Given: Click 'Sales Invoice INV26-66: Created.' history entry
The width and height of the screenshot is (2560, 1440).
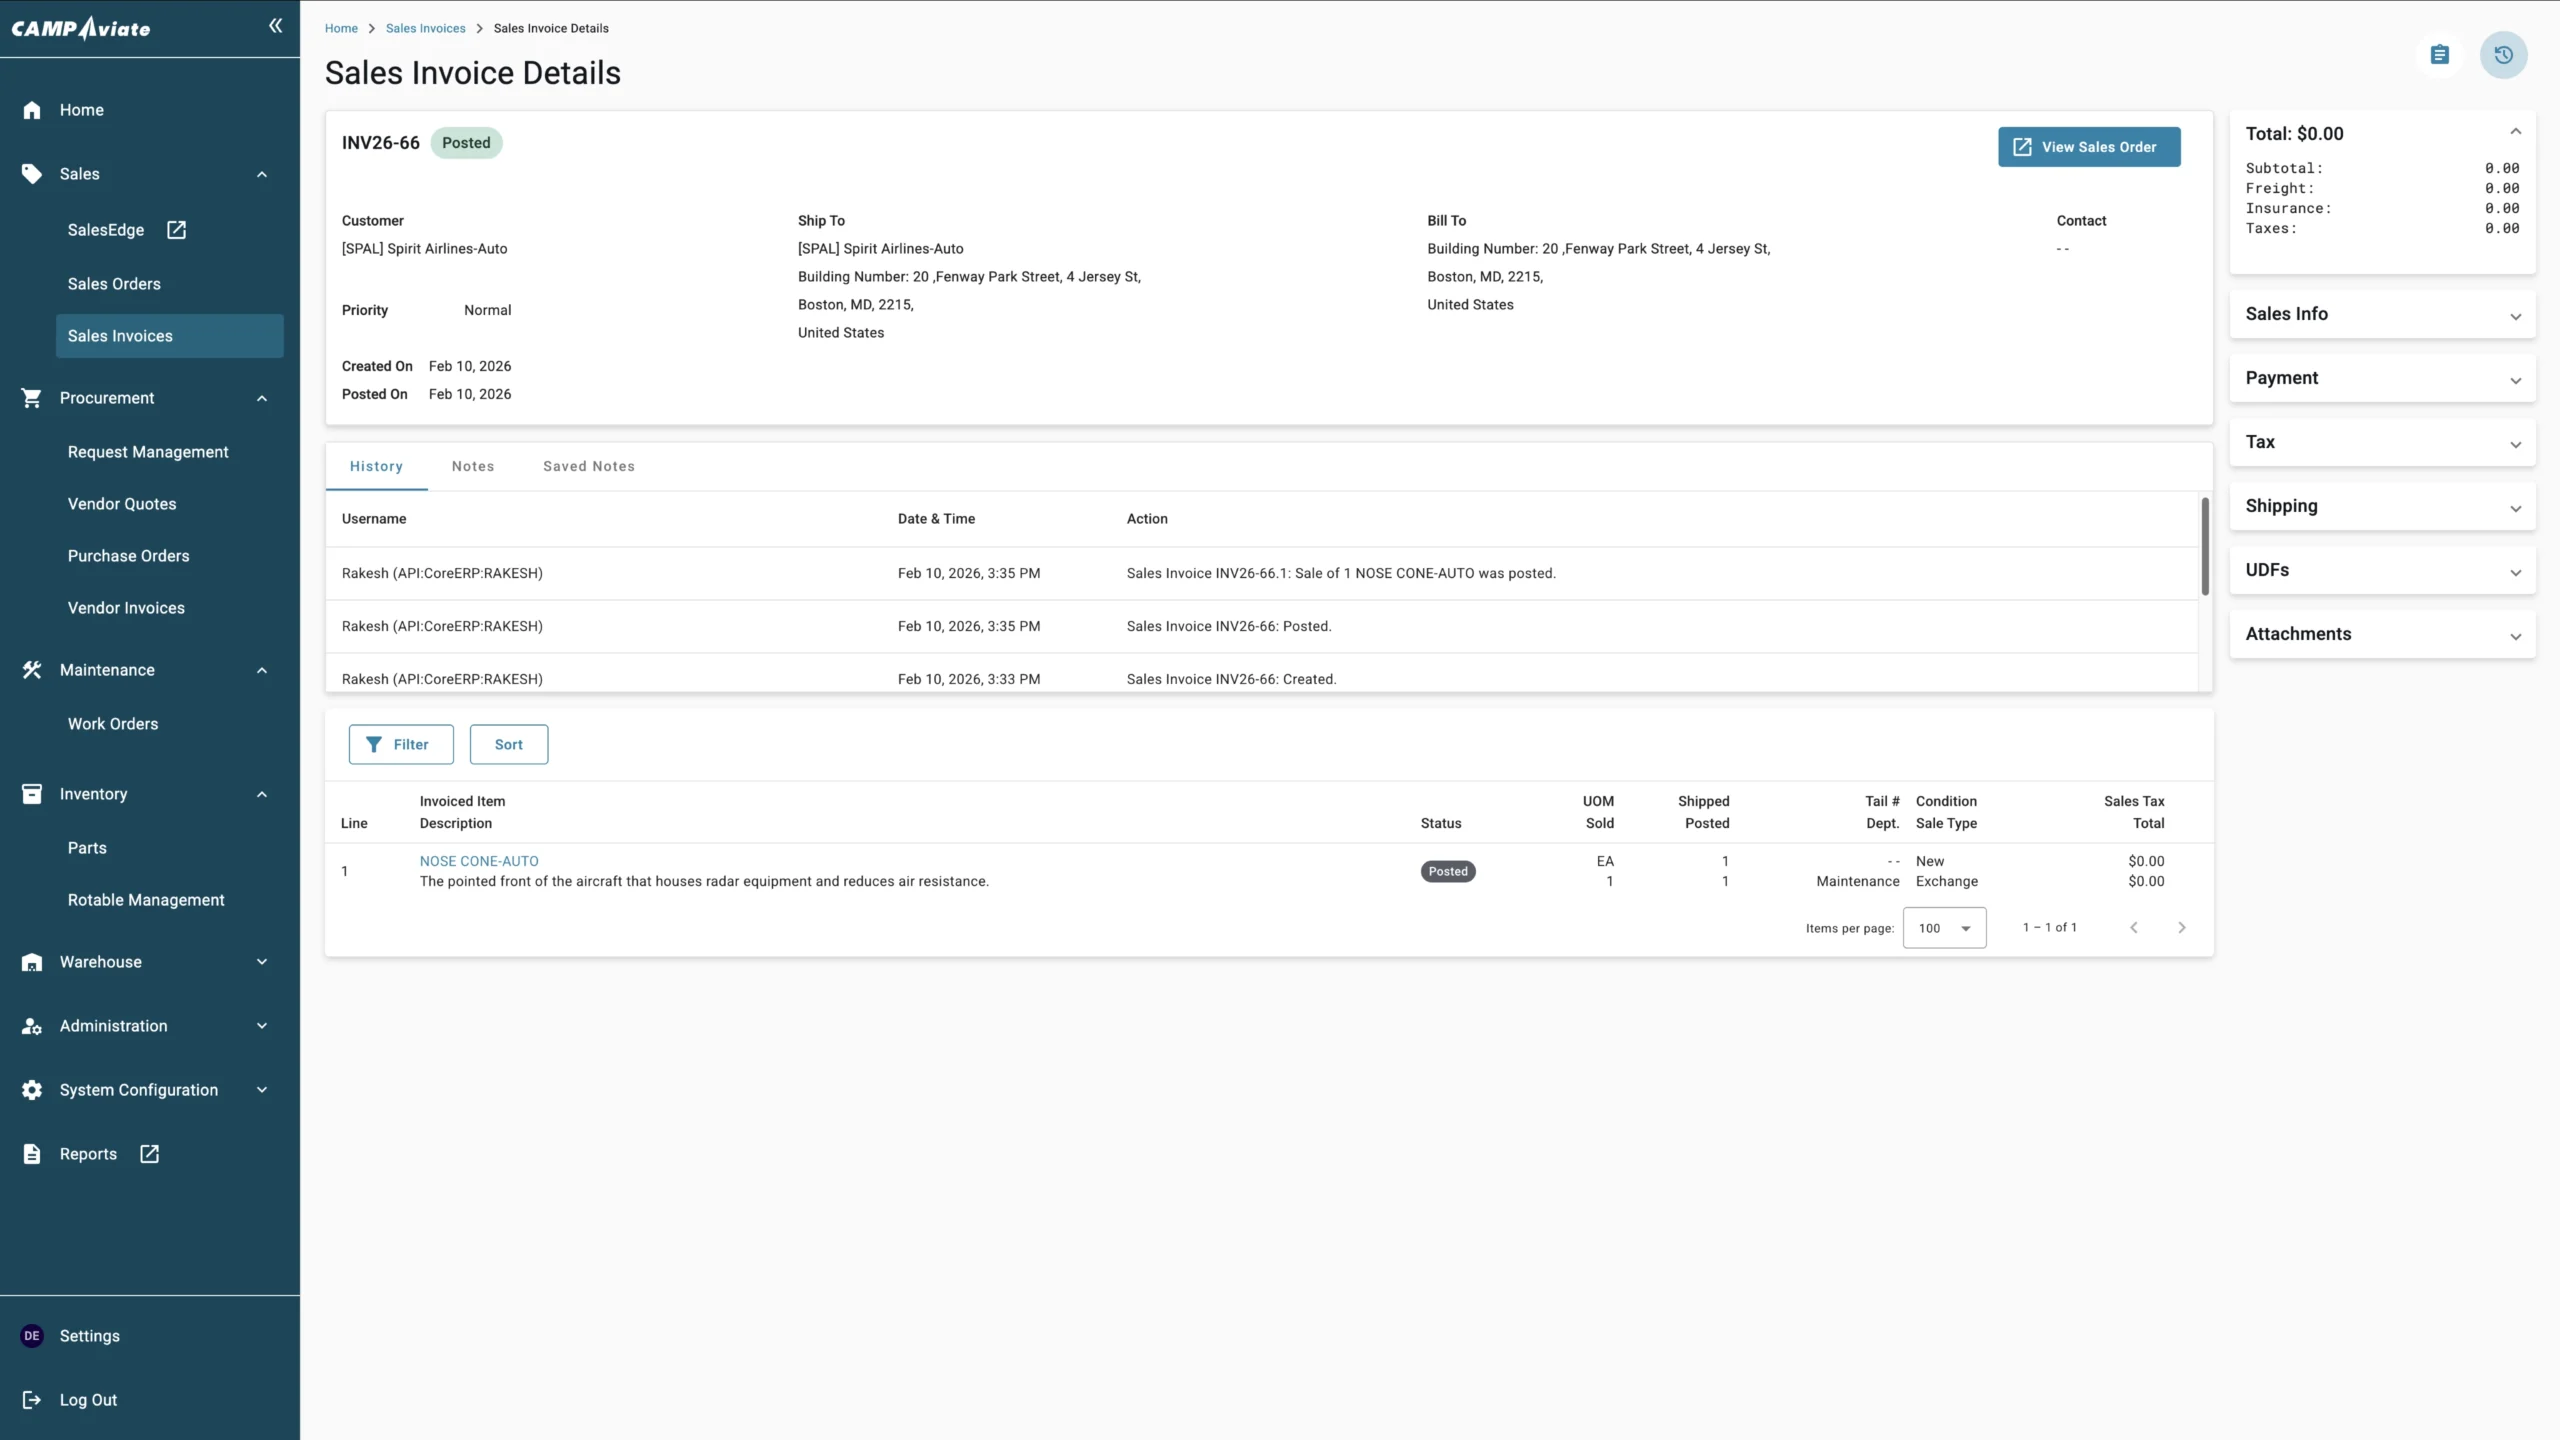Looking at the screenshot, I should [x=1231, y=679].
